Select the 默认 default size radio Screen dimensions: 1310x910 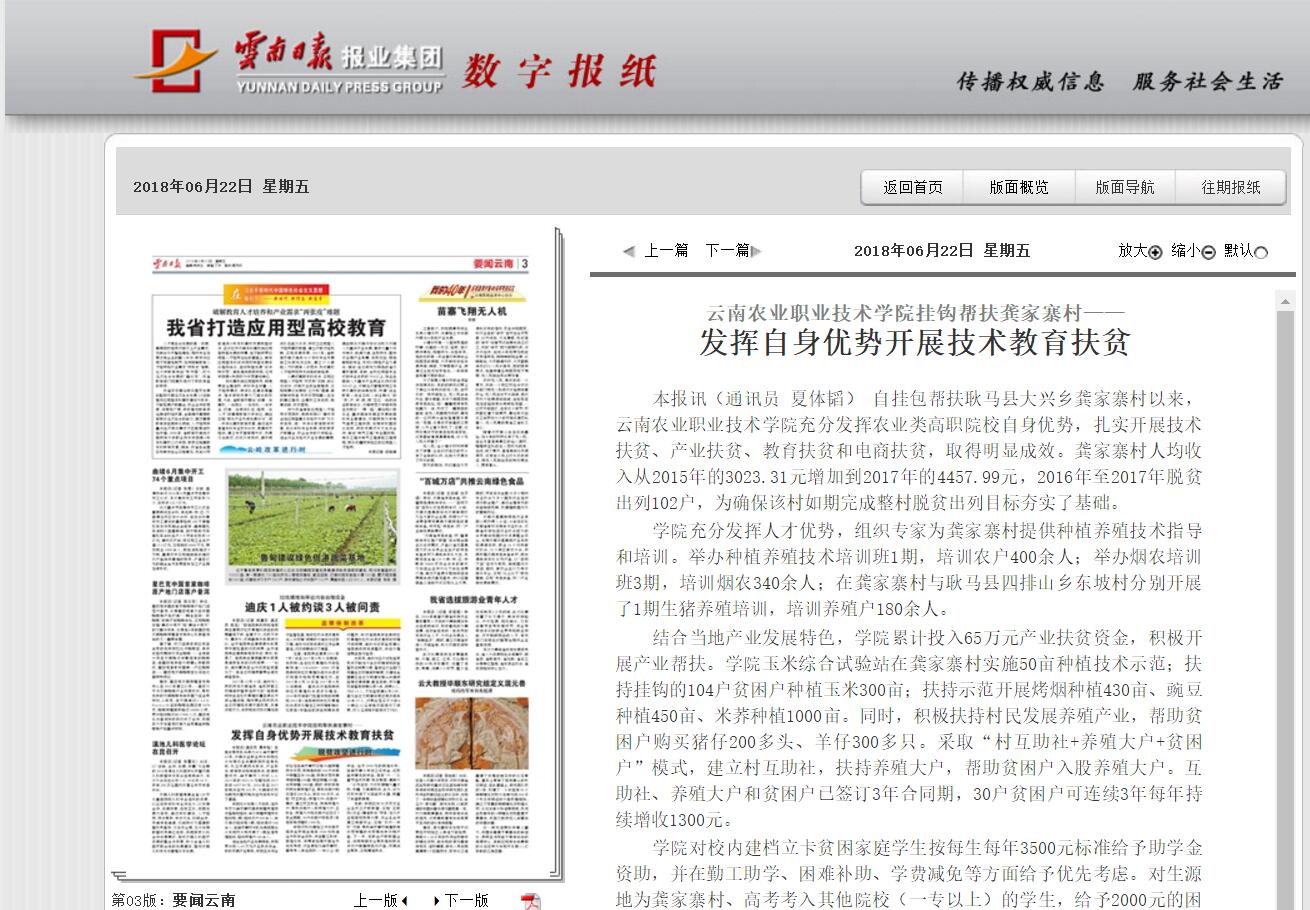(1260, 252)
